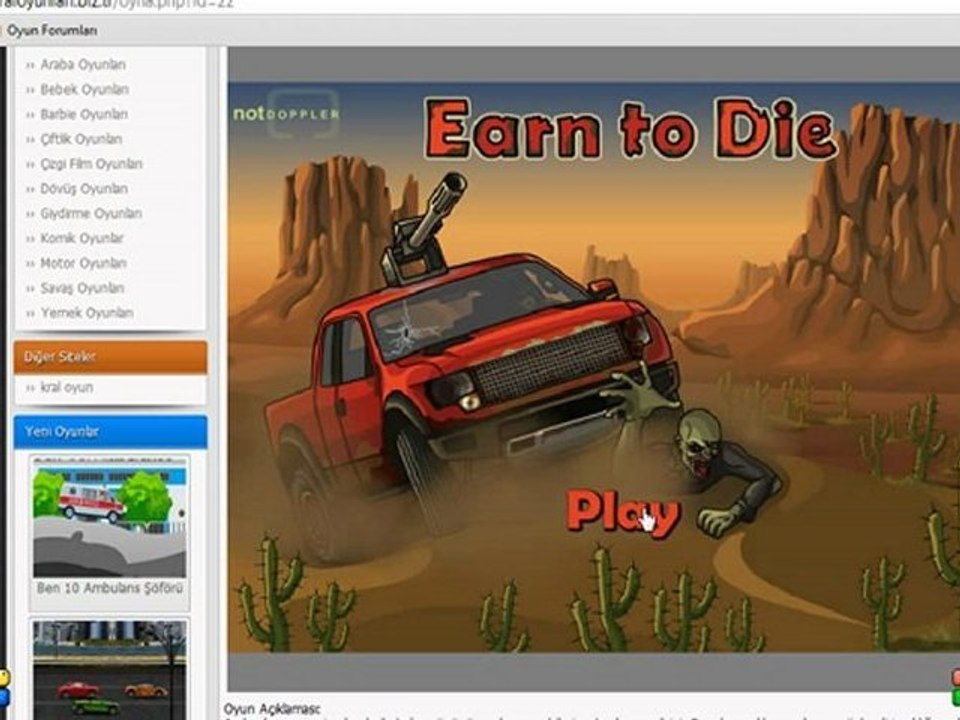Open the kral oyun link
Viewport: 960px width, 720px height.
pyautogui.click(x=67, y=388)
